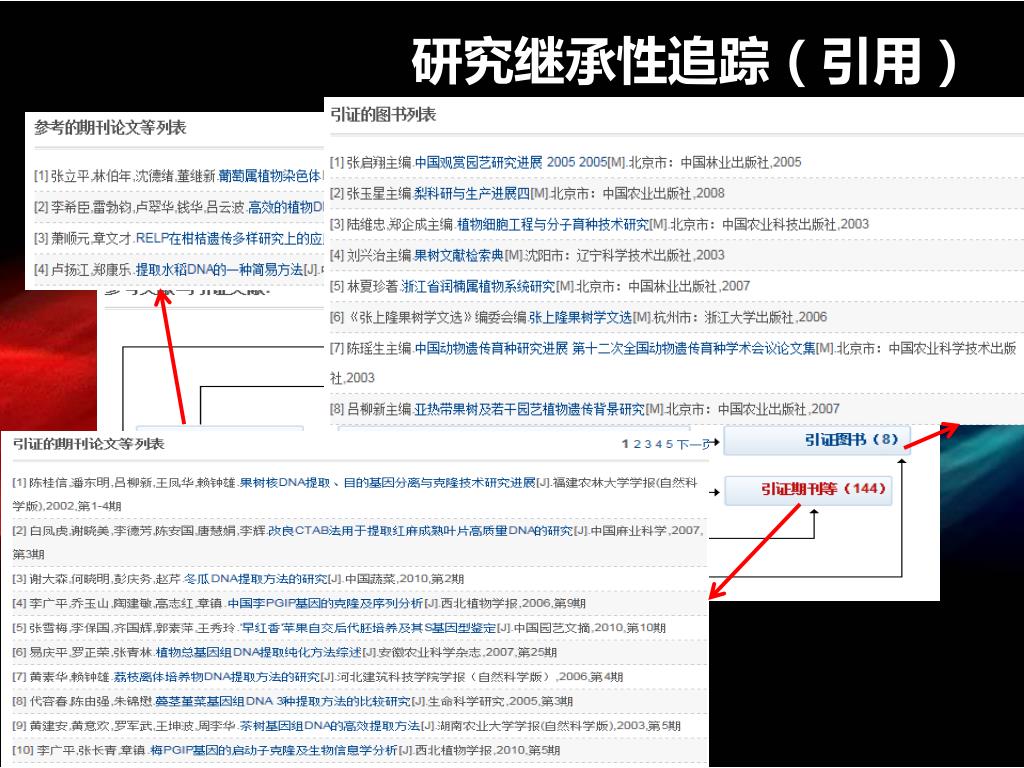Screen dimensions: 1024x768
Task: Open article 改良CTAB法用于提取红麻成熟叶片高质量DNA的研究
Action: tap(420, 530)
